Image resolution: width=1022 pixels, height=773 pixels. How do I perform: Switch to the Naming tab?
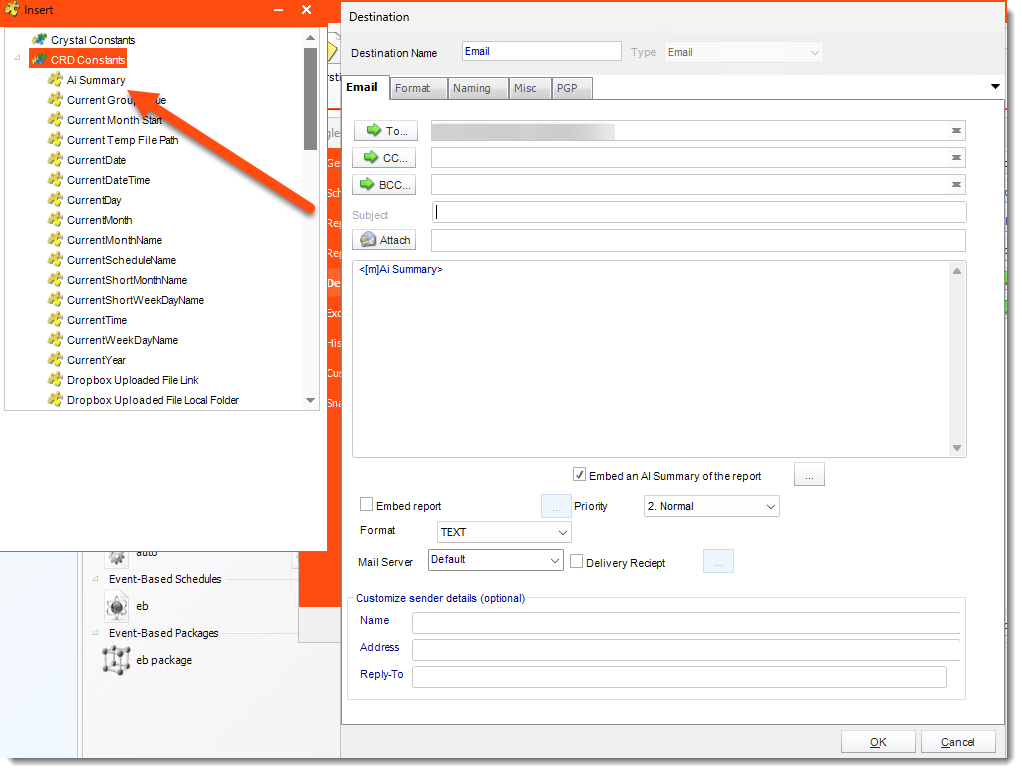click(471, 88)
